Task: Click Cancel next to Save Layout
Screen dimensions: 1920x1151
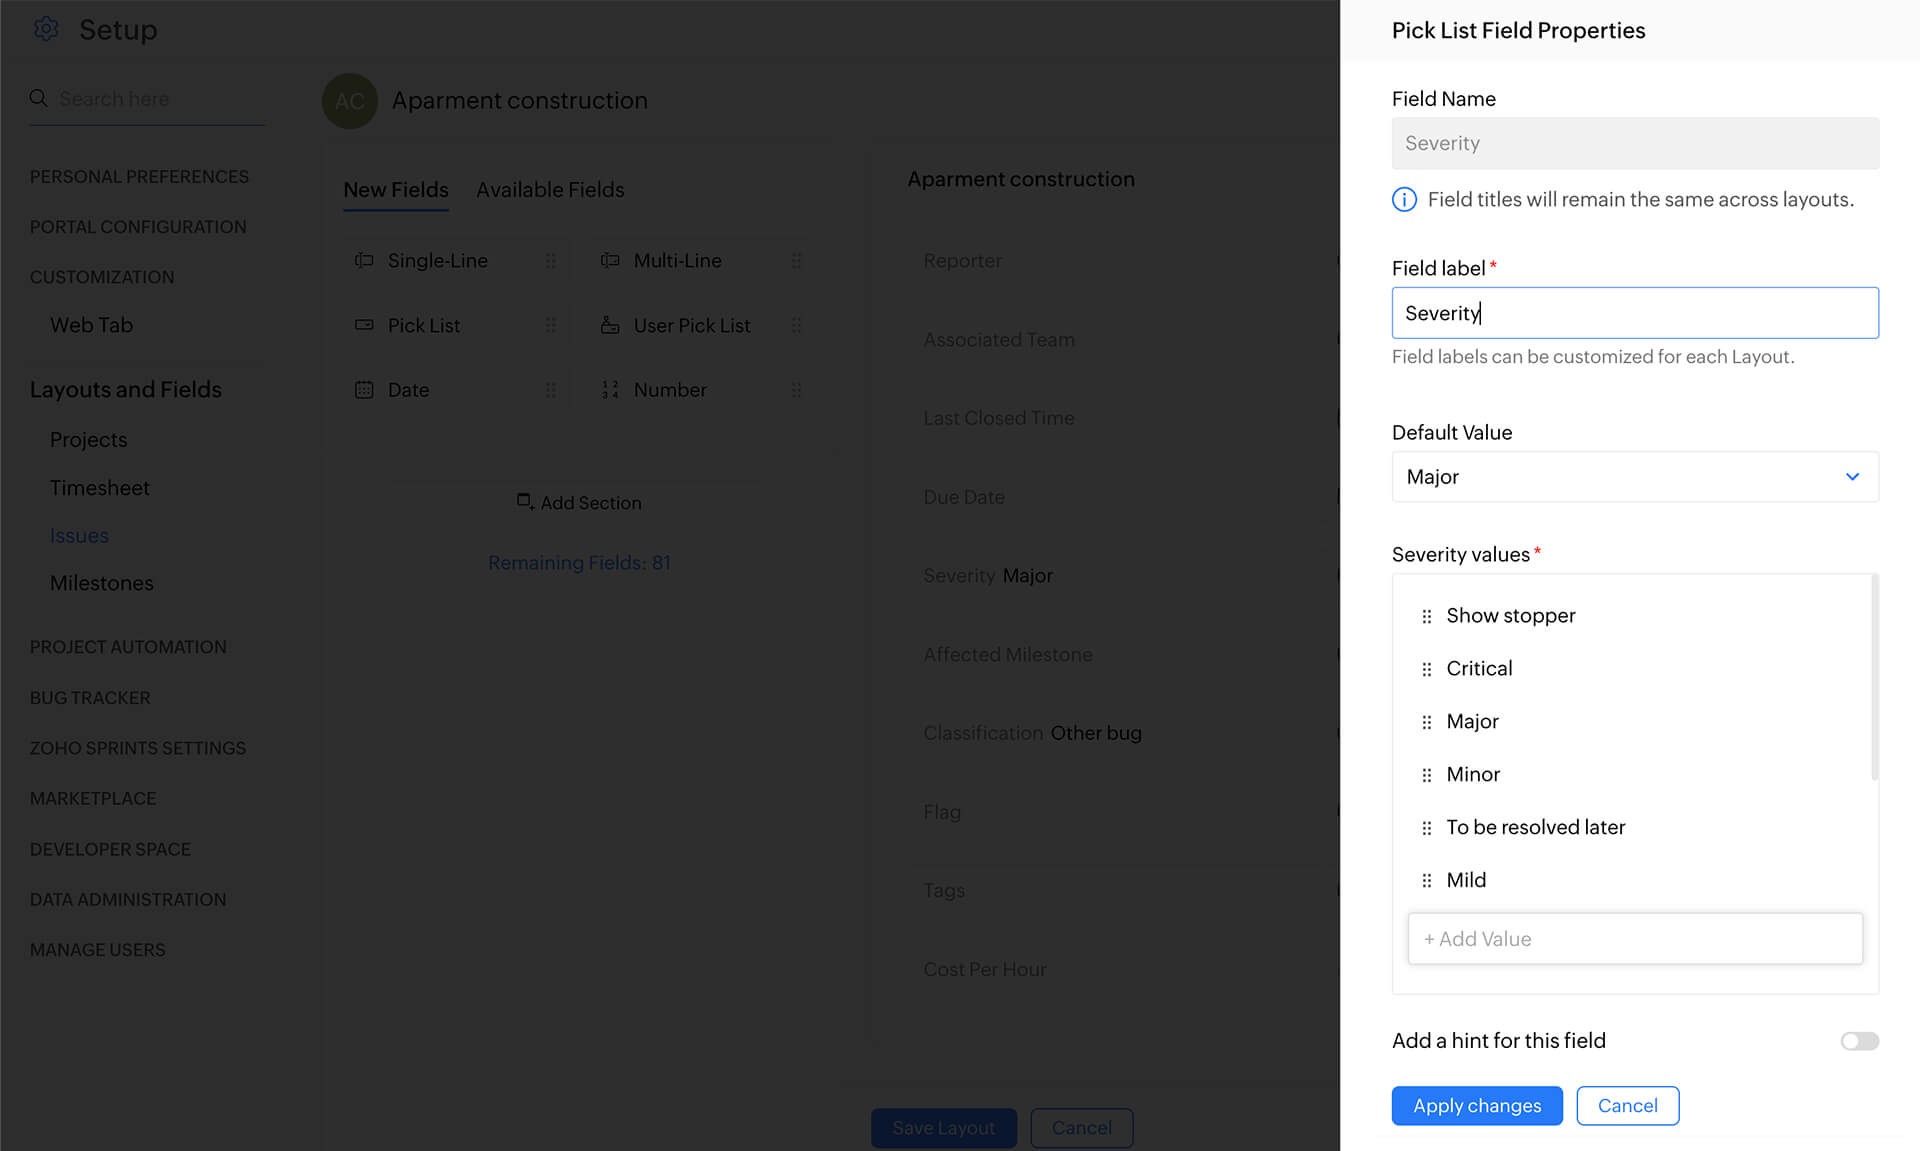Action: click(x=1081, y=1128)
